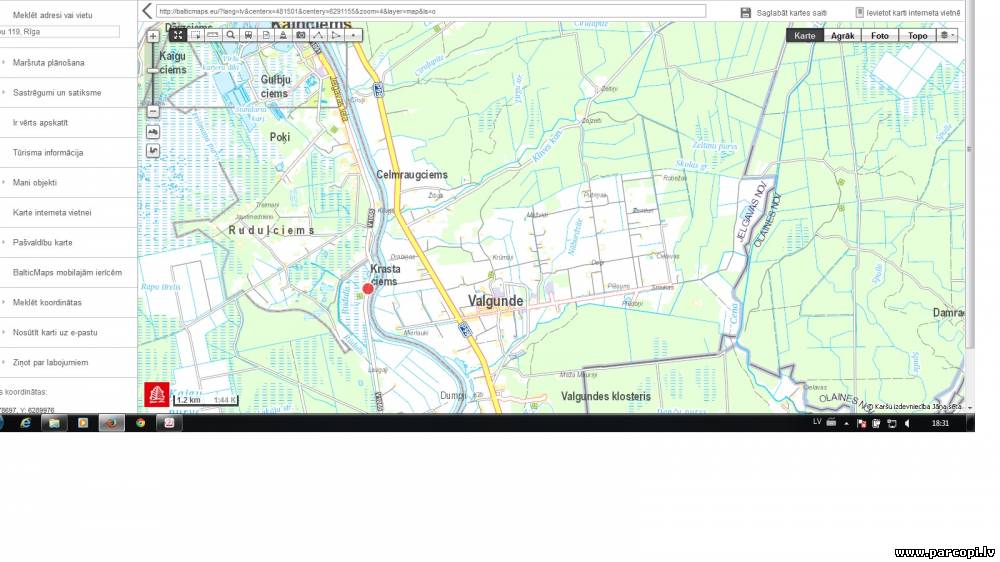Open Firefox from taskbar

111,423
